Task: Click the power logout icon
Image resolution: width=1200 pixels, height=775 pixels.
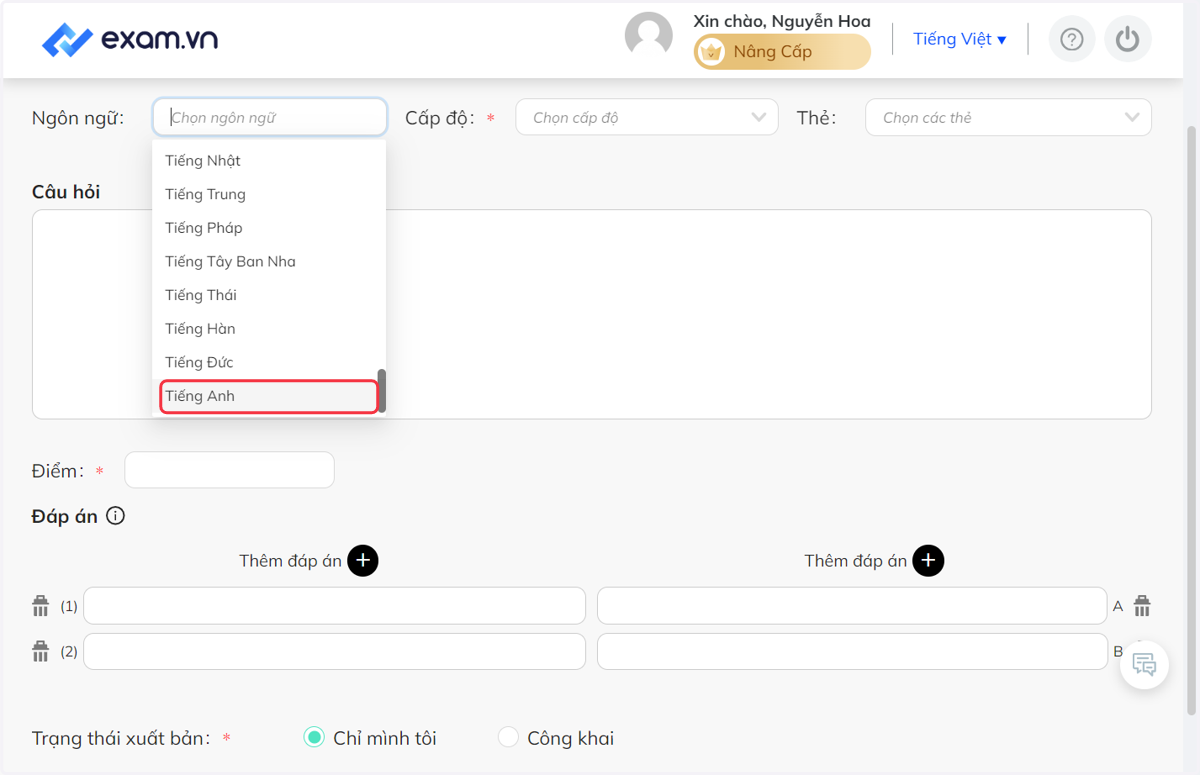Action: [x=1128, y=39]
